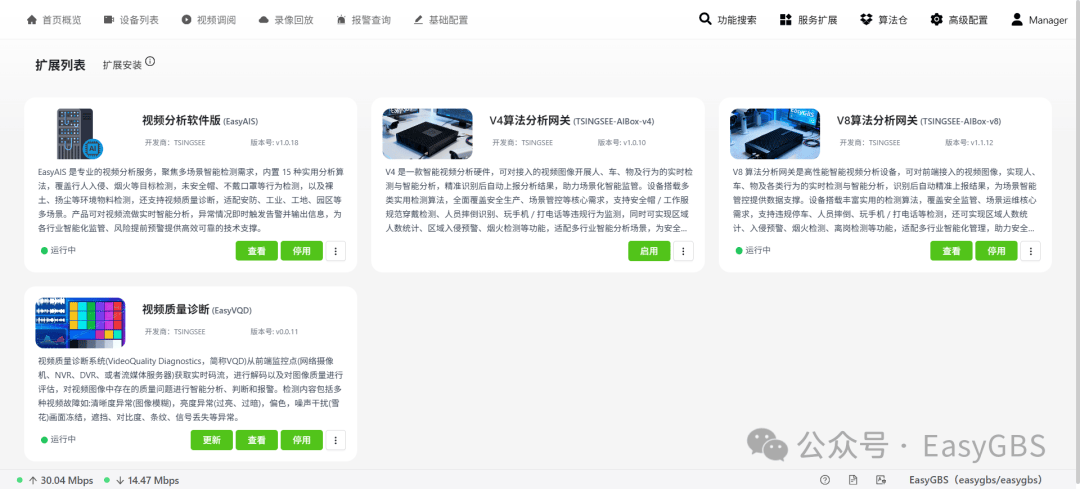
Task: Click the 运行中 status on 视频质量诊断 card
Action: [x=59, y=439]
